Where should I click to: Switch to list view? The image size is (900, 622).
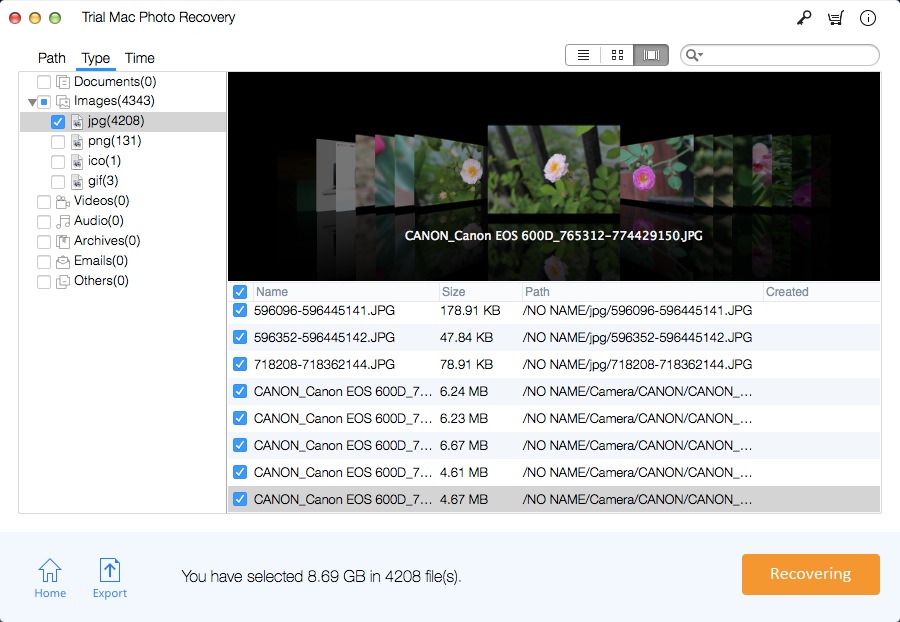(582, 55)
